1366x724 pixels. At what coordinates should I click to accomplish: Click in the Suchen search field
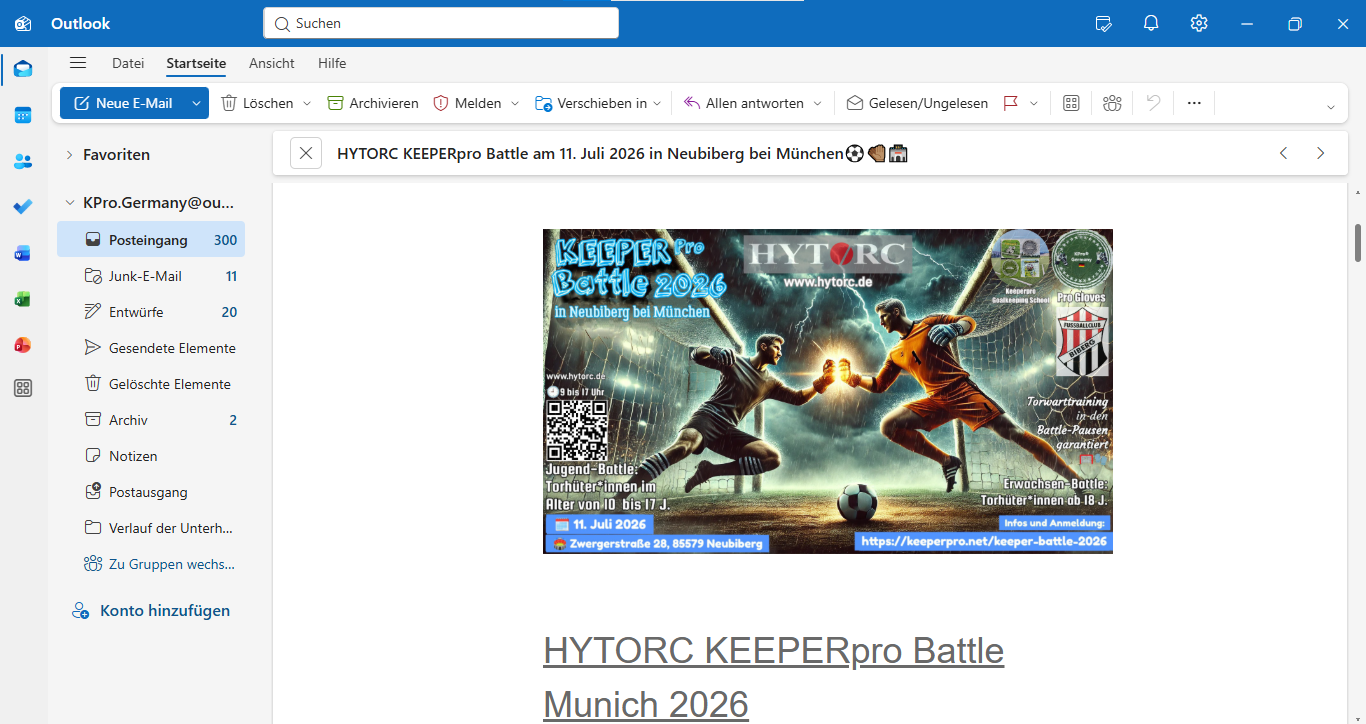pyautogui.click(x=440, y=23)
